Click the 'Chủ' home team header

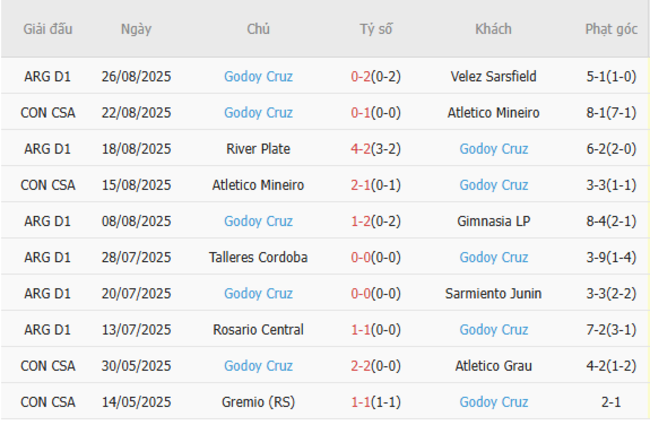pyautogui.click(x=258, y=29)
